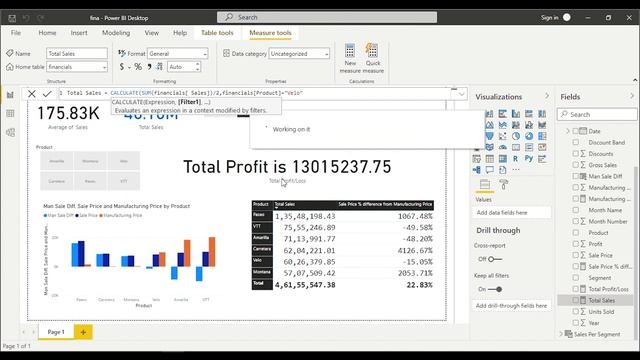Select the clustered column chart visual
Image resolution: width=640 pixels, height=360 pixels.
516,113
